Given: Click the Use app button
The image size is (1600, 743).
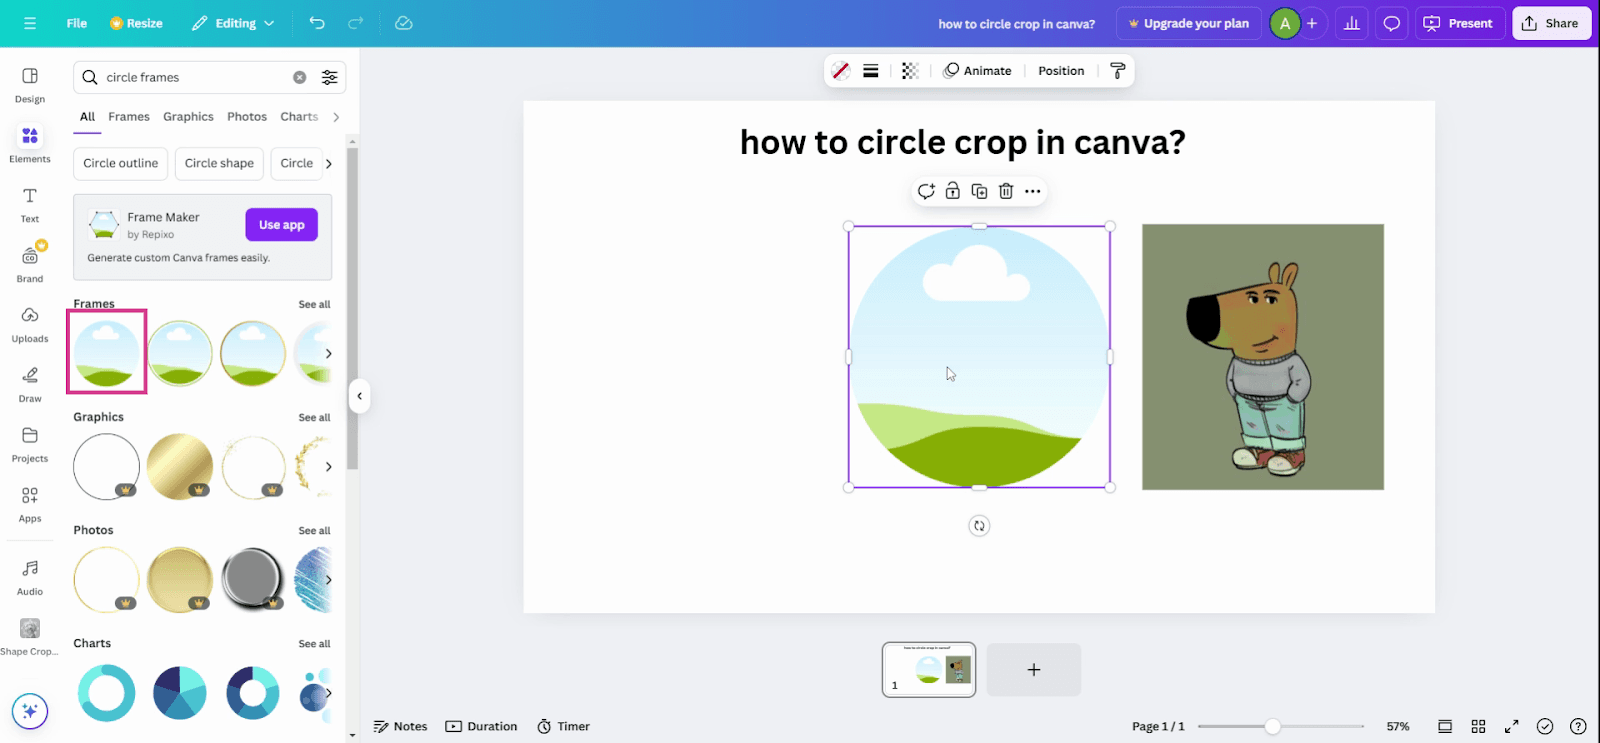Looking at the screenshot, I should click(x=282, y=225).
